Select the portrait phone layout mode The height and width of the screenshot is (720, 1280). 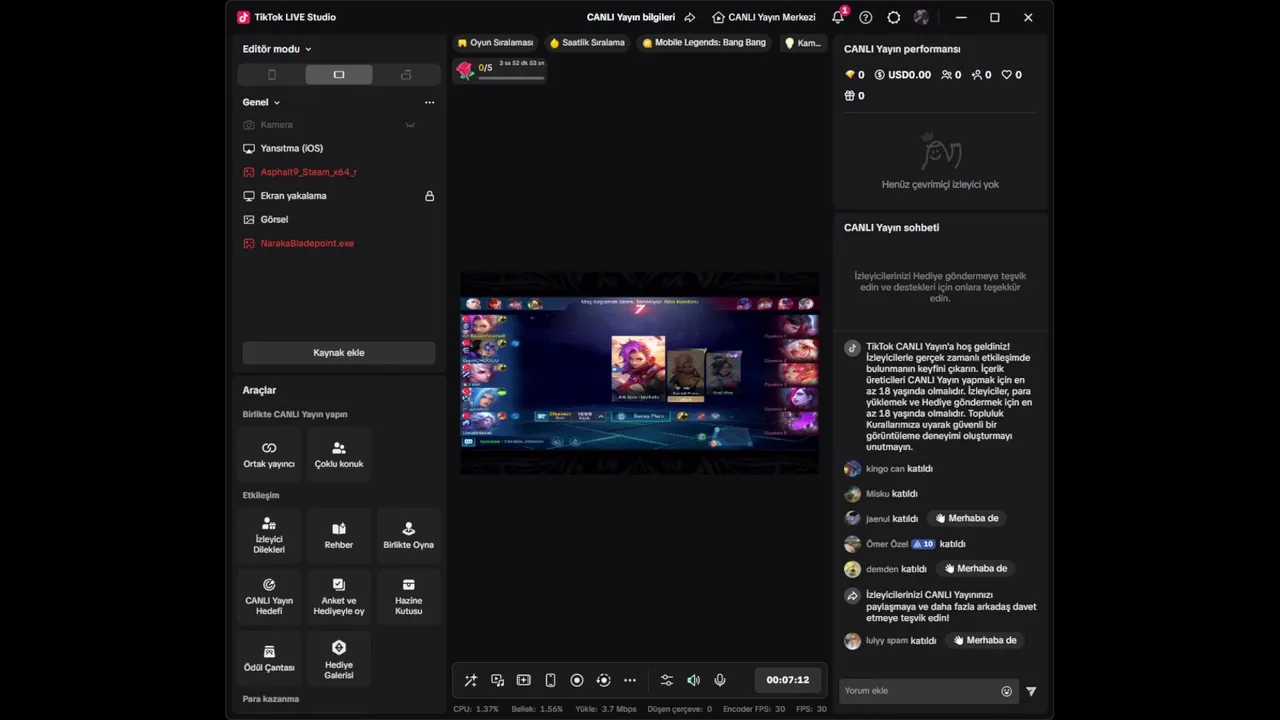click(x=272, y=75)
